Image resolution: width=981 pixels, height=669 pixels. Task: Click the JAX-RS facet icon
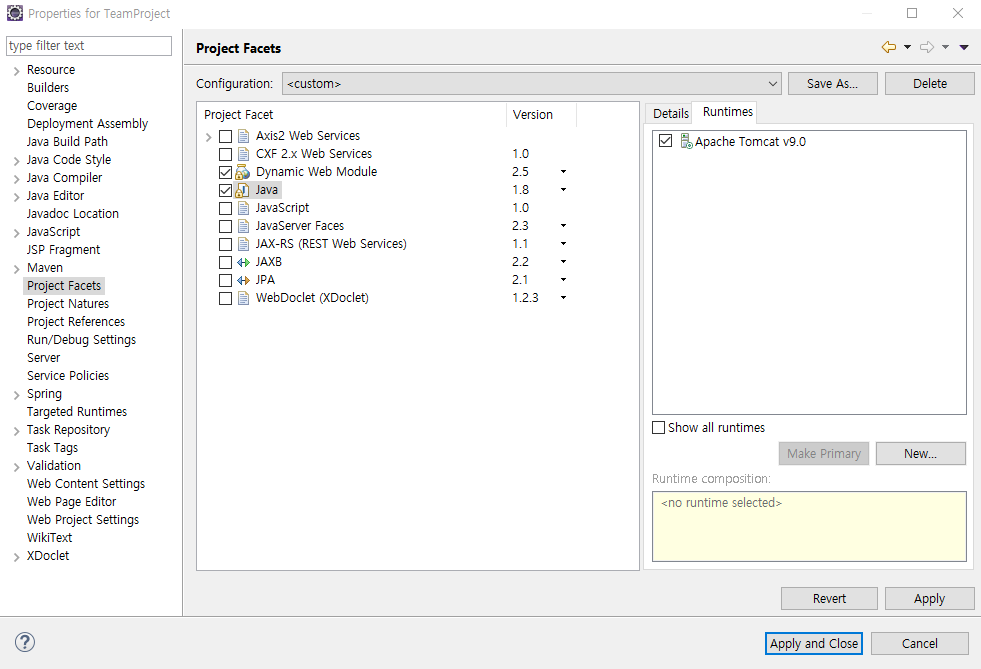243,244
